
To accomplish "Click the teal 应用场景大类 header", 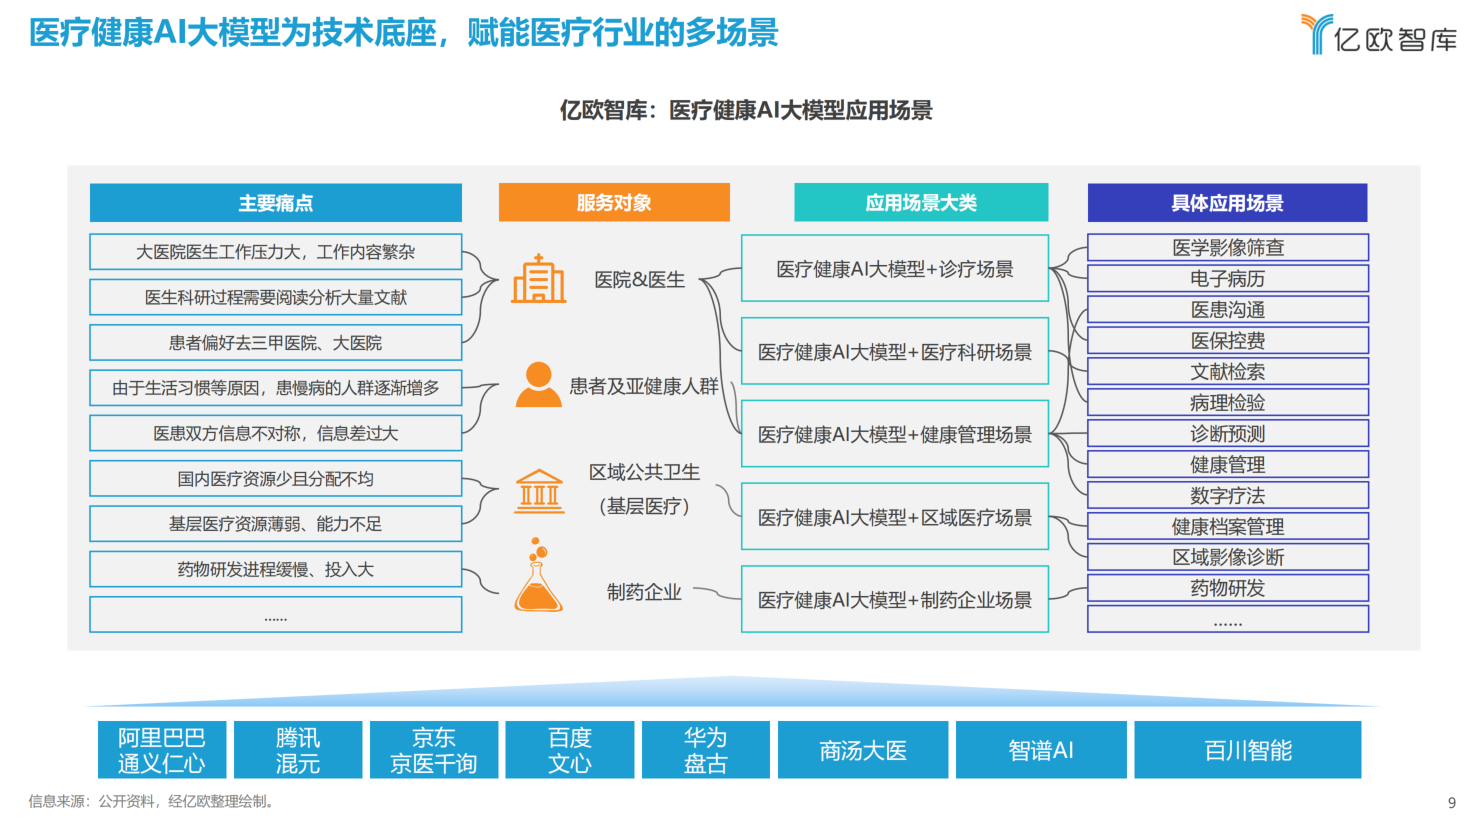I will [921, 202].
